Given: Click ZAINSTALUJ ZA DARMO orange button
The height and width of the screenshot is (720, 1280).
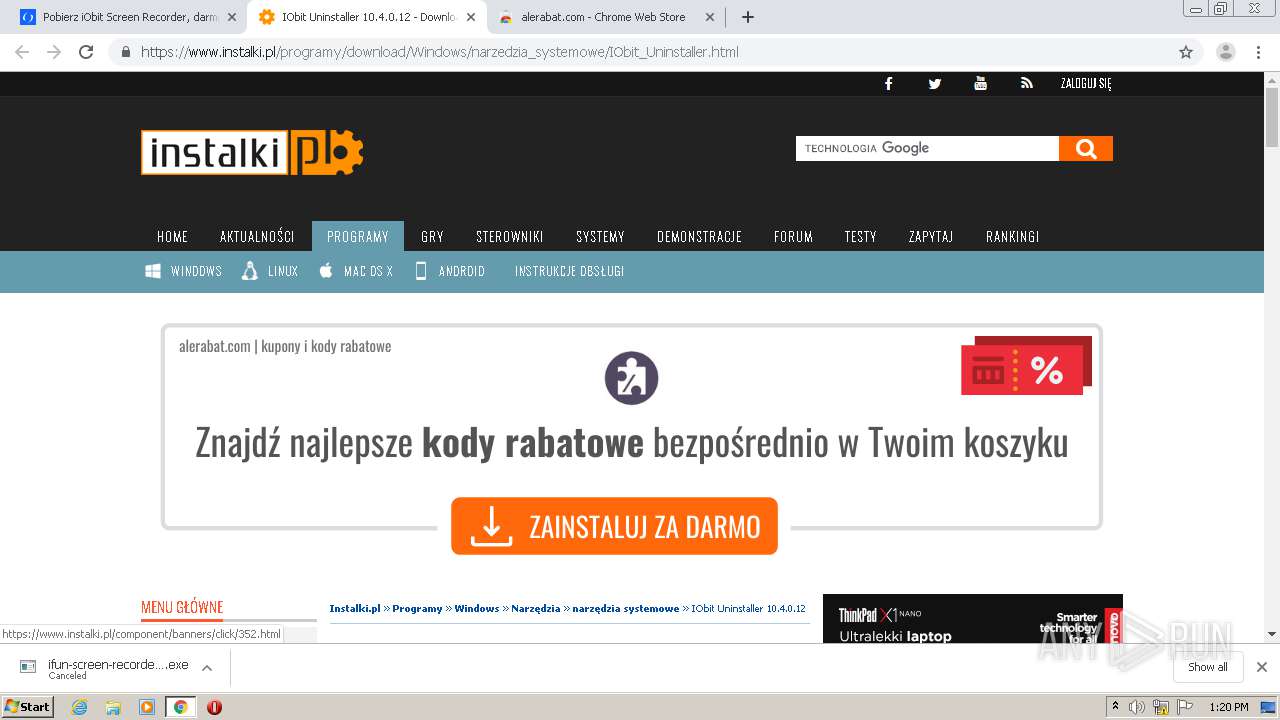Looking at the screenshot, I should tap(614, 526).
